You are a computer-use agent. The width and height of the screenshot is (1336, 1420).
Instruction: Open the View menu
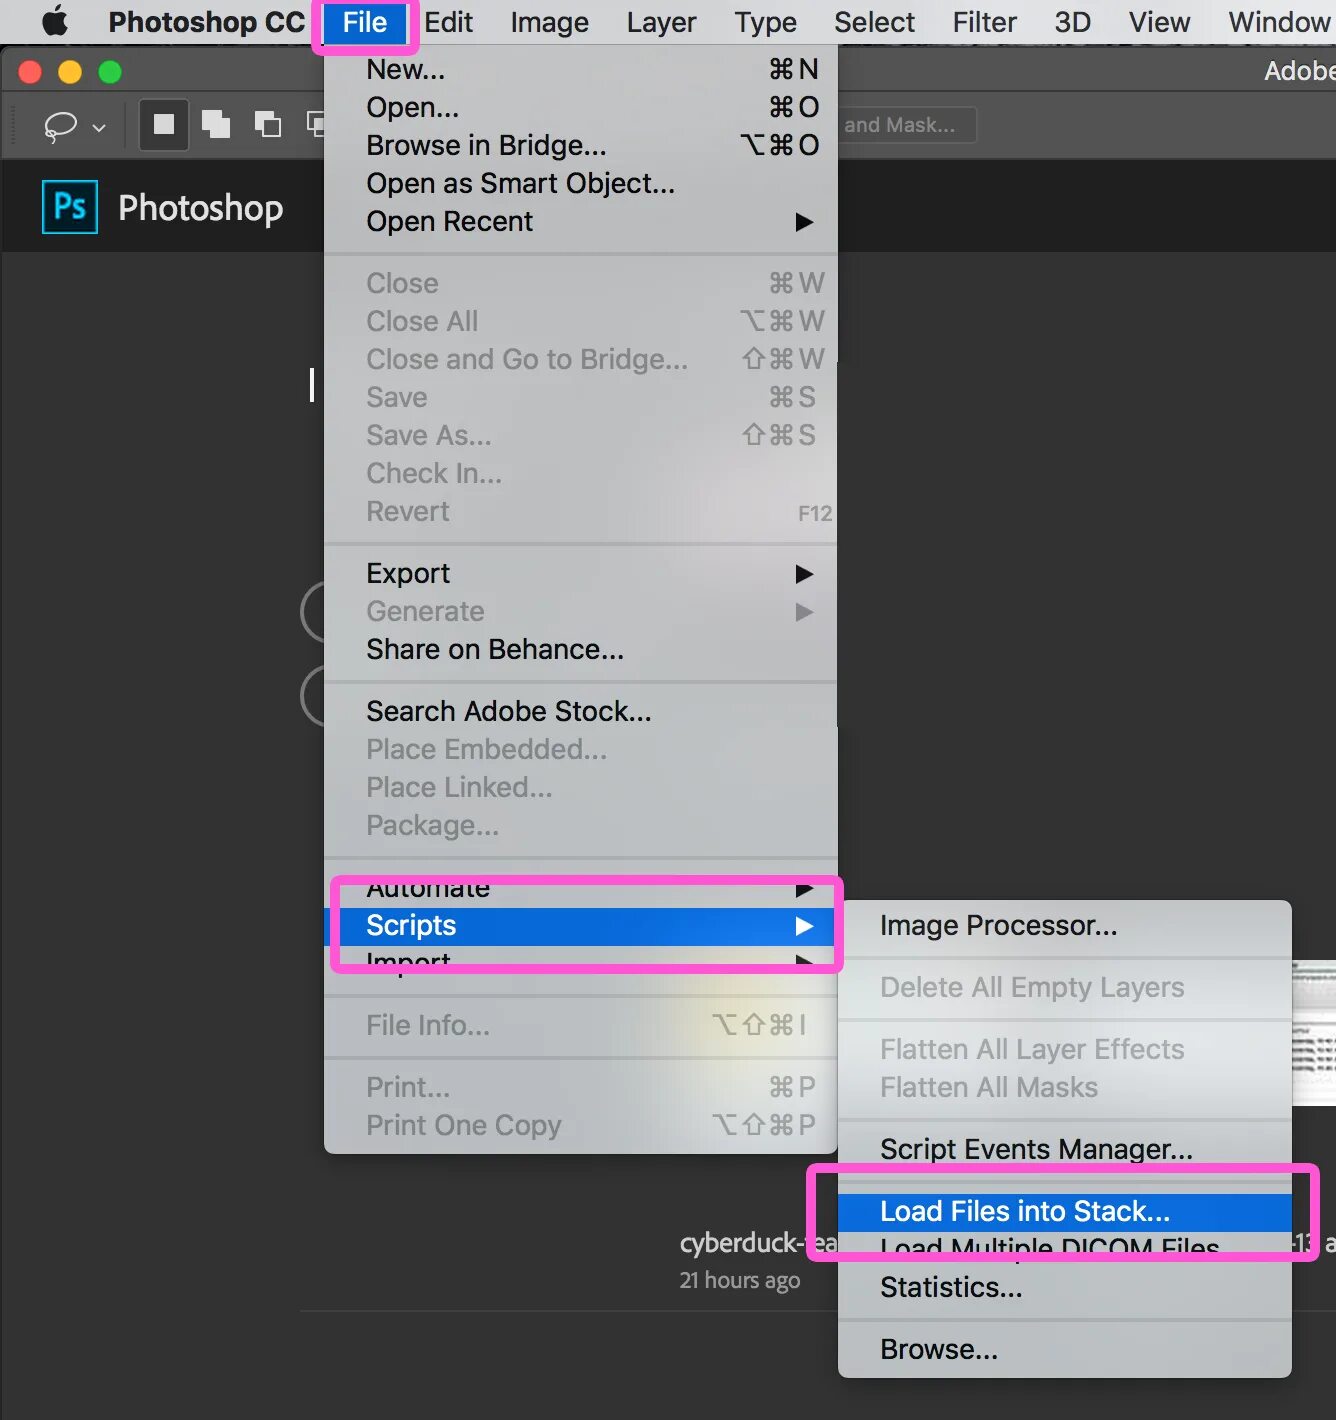tap(1159, 22)
